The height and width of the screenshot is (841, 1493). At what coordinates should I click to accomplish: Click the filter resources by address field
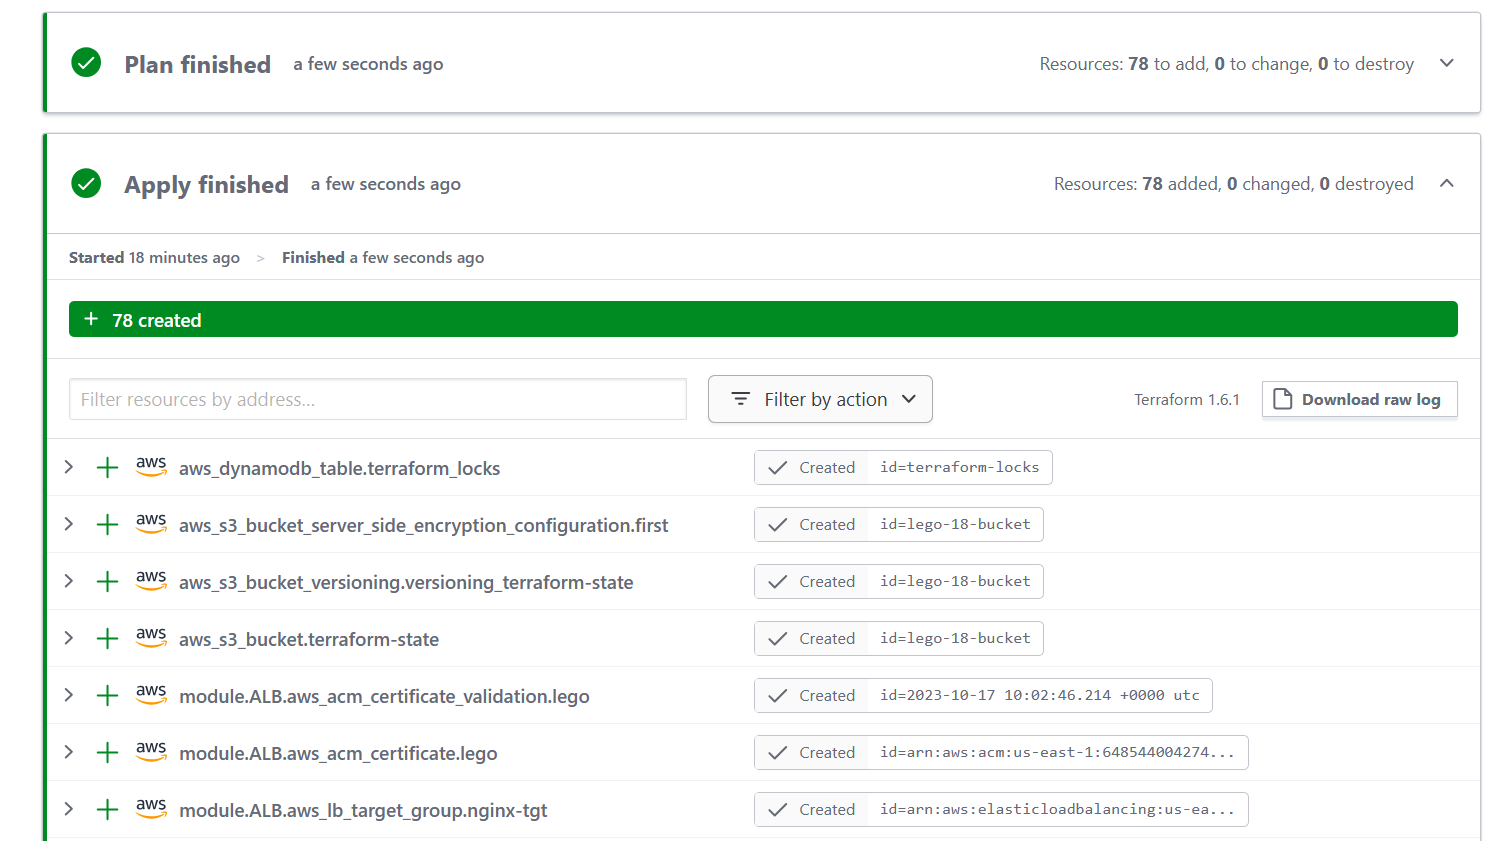377,399
